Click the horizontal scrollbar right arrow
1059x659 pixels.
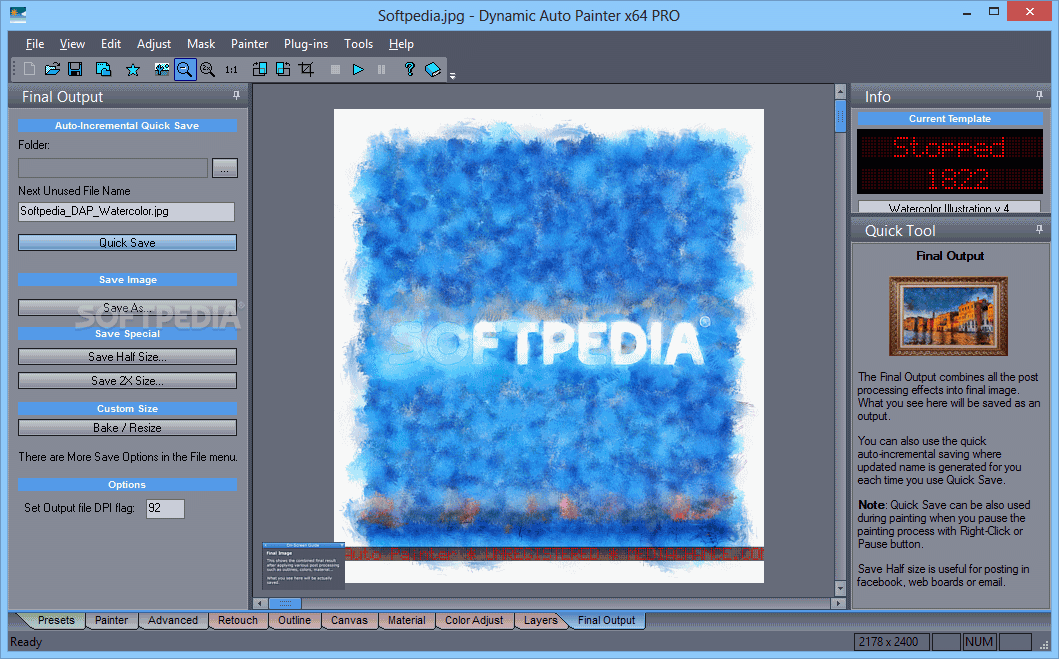(839, 603)
